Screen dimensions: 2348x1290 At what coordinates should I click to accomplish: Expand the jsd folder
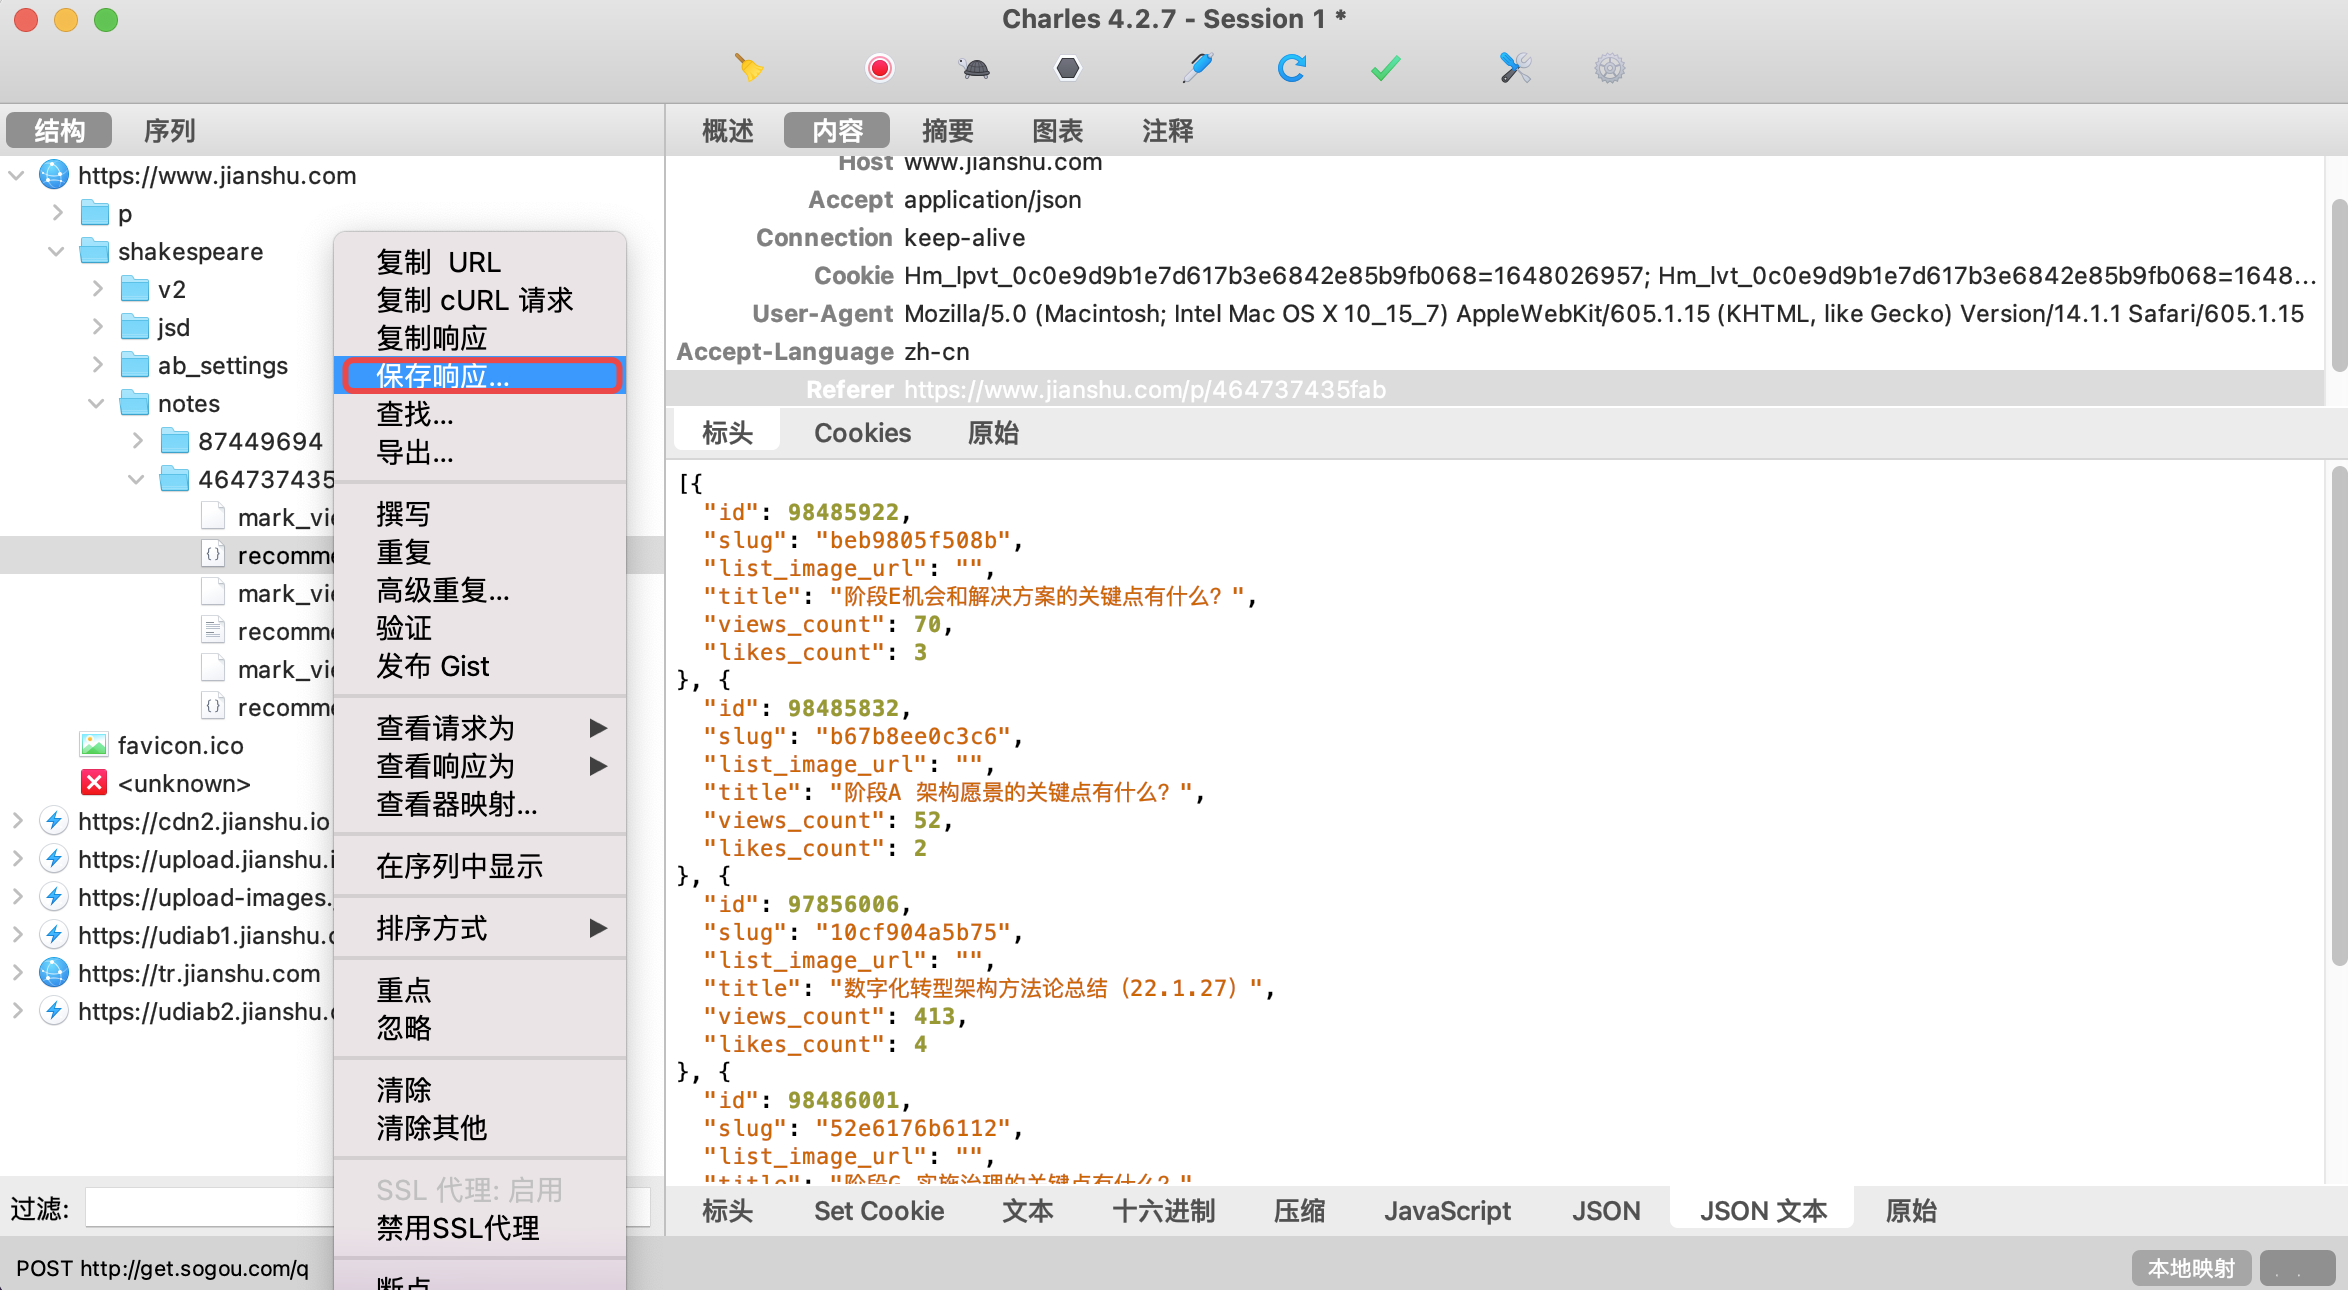tap(97, 327)
